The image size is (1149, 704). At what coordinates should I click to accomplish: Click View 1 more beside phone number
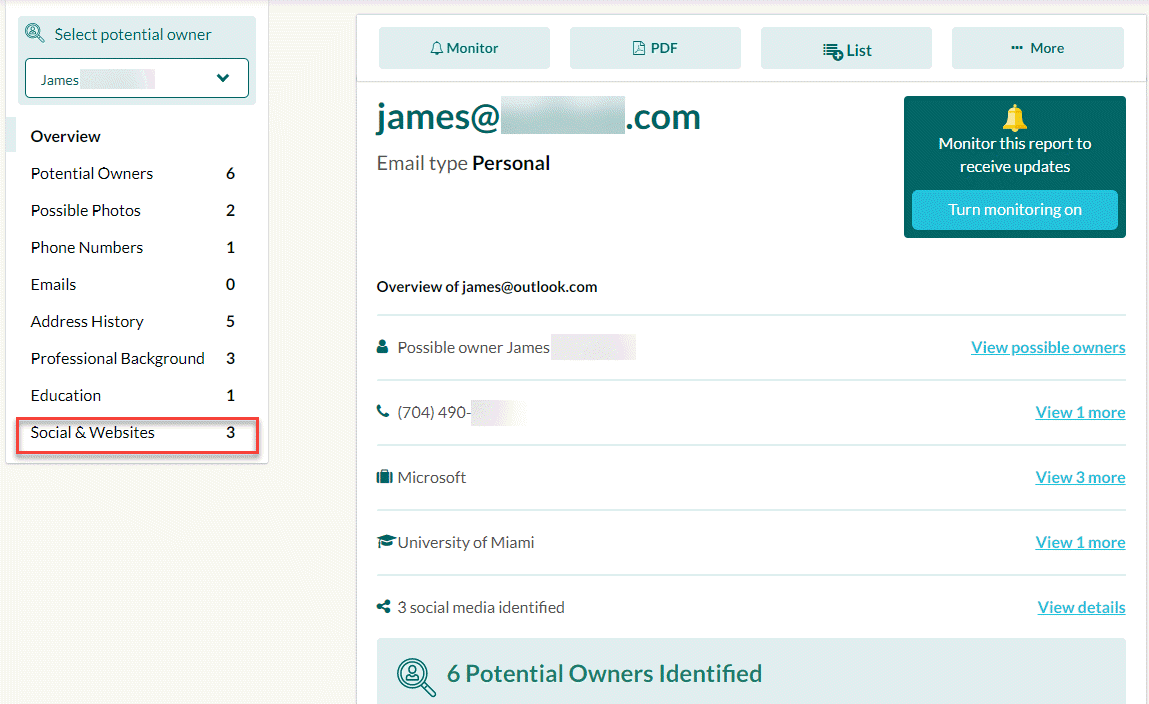(1080, 412)
